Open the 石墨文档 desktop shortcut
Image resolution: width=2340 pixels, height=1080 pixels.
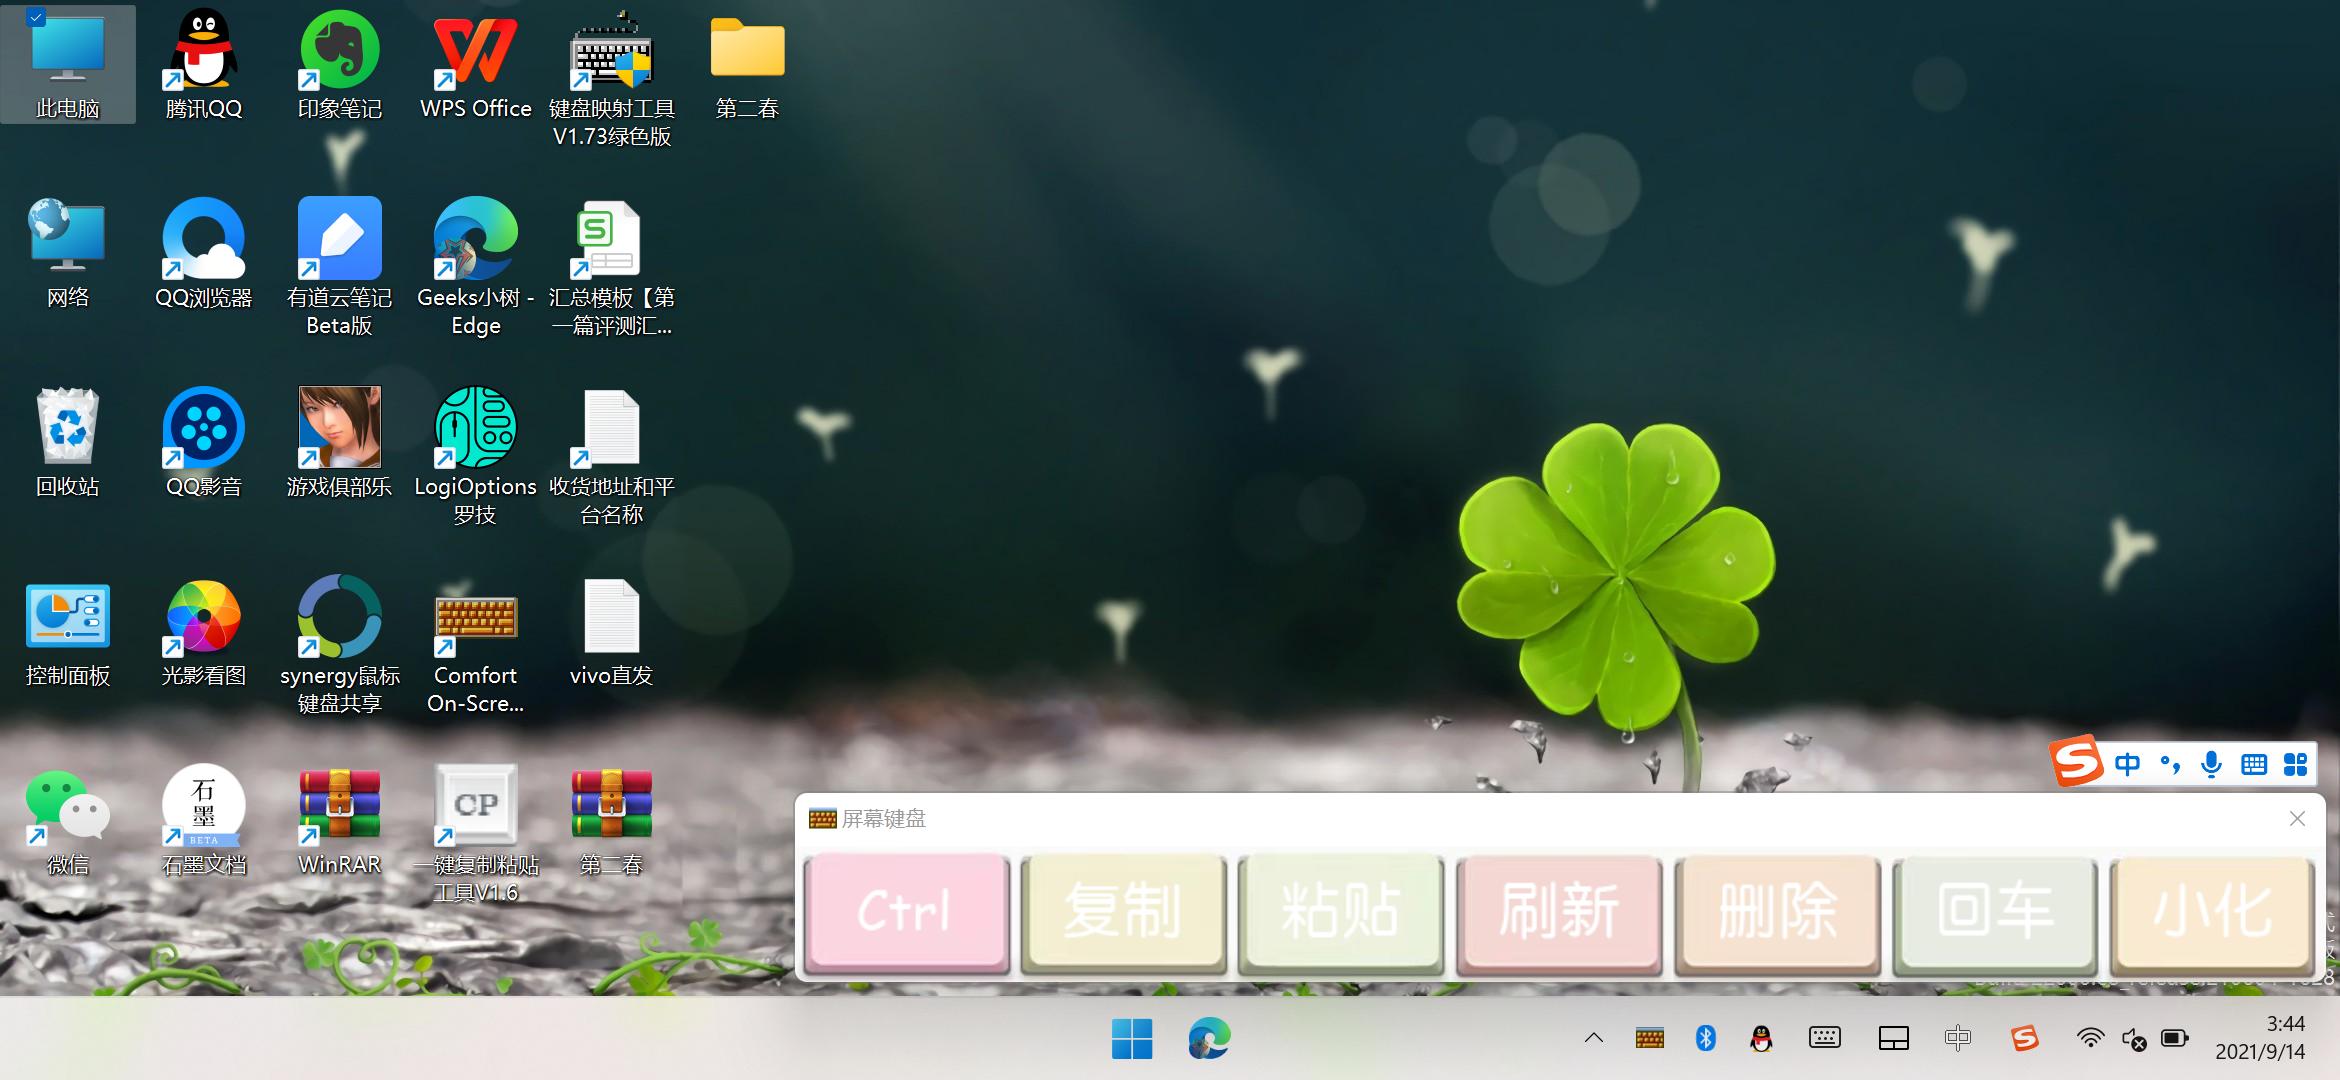203,806
